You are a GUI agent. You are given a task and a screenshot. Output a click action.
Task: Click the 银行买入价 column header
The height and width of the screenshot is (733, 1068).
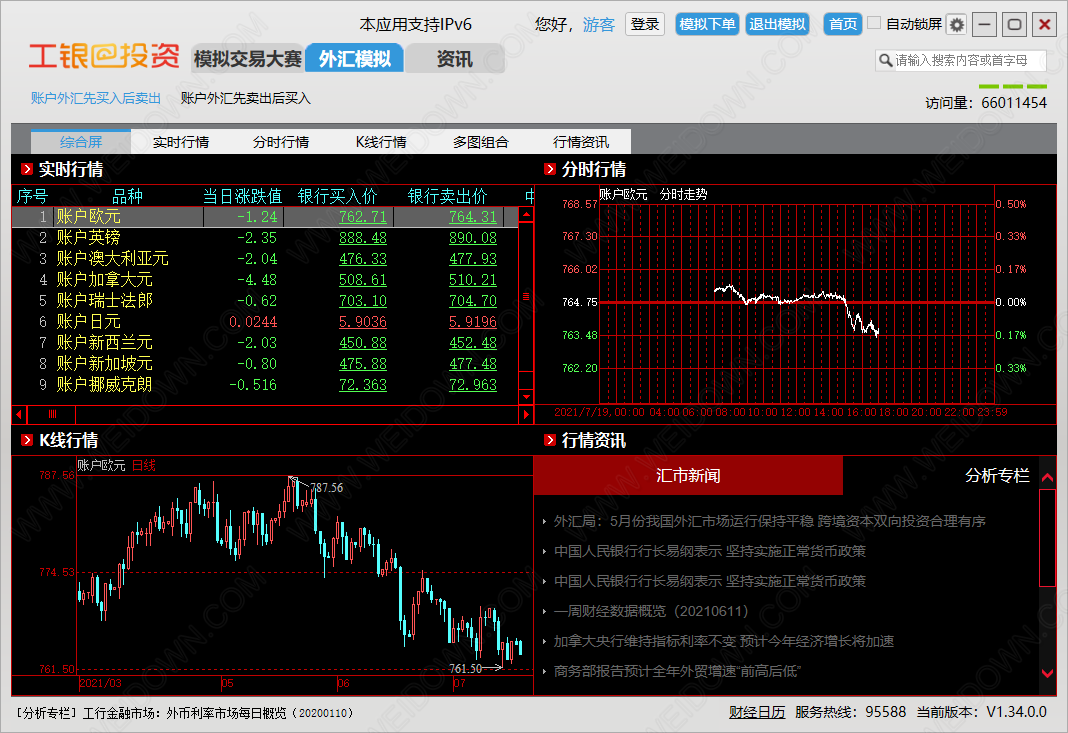pyautogui.click(x=337, y=196)
